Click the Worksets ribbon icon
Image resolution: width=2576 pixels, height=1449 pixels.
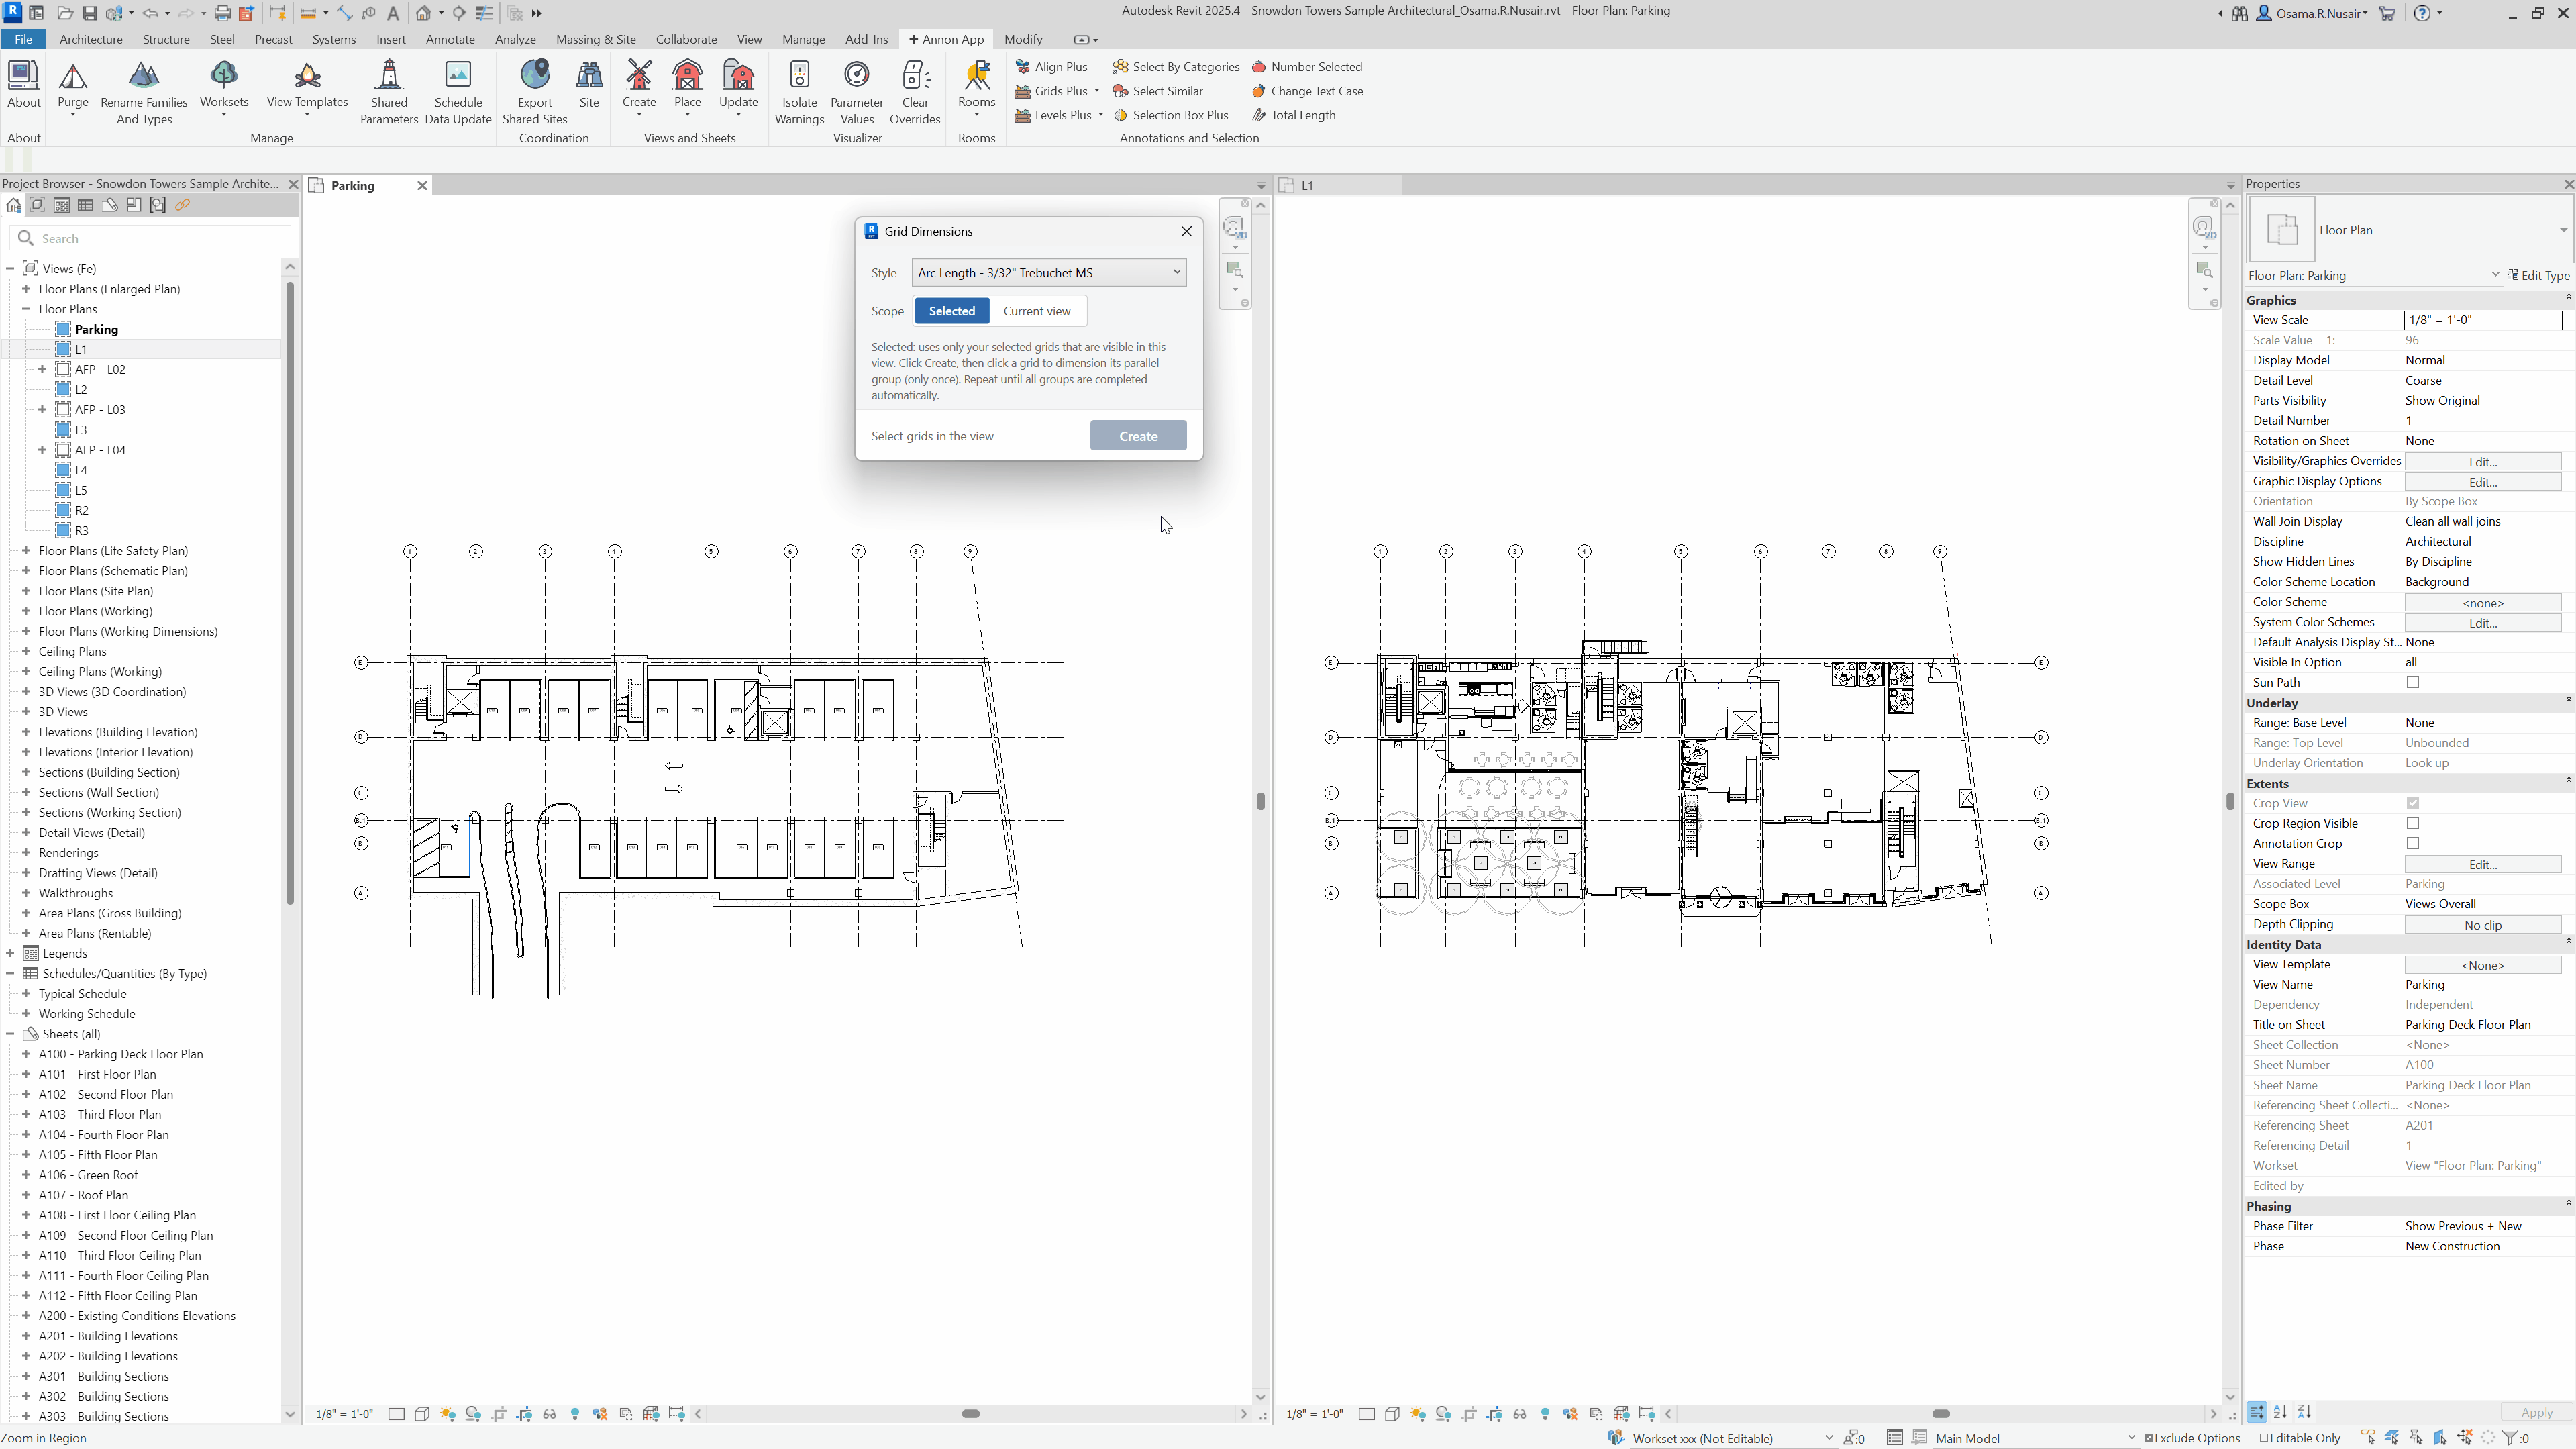pos(224,76)
